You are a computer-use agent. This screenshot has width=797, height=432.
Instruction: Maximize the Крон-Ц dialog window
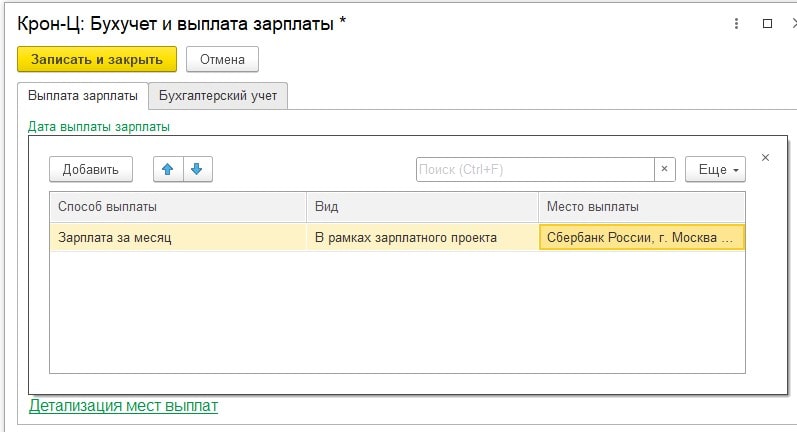[767, 22]
